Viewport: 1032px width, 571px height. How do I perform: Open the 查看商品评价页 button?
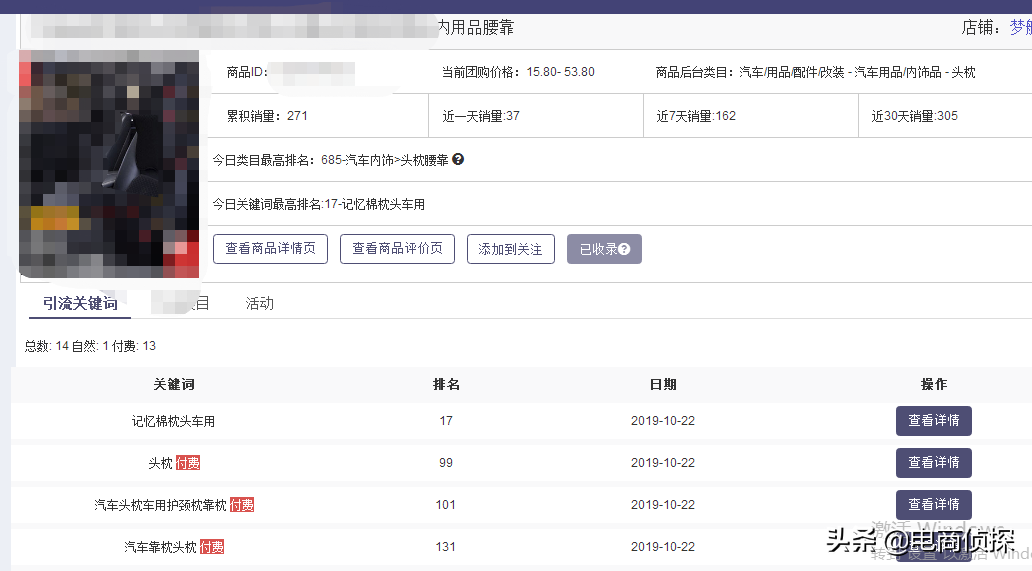pyautogui.click(x=398, y=249)
